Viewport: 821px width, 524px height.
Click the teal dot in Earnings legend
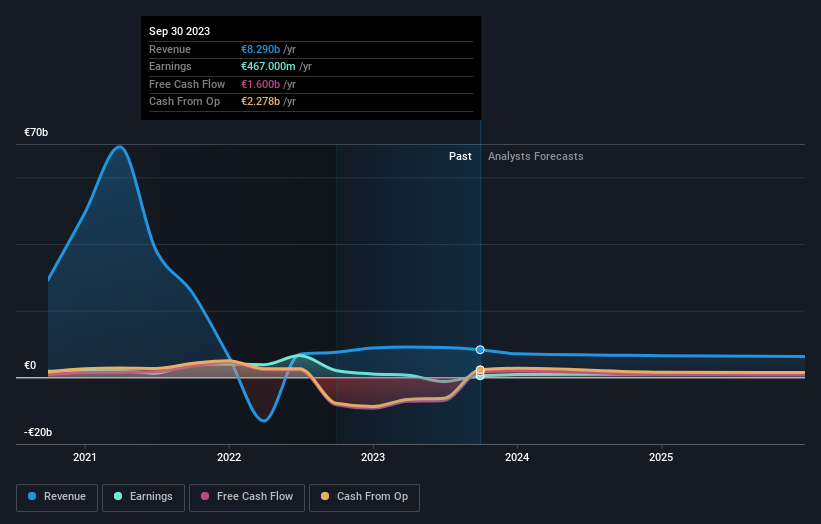tap(118, 496)
